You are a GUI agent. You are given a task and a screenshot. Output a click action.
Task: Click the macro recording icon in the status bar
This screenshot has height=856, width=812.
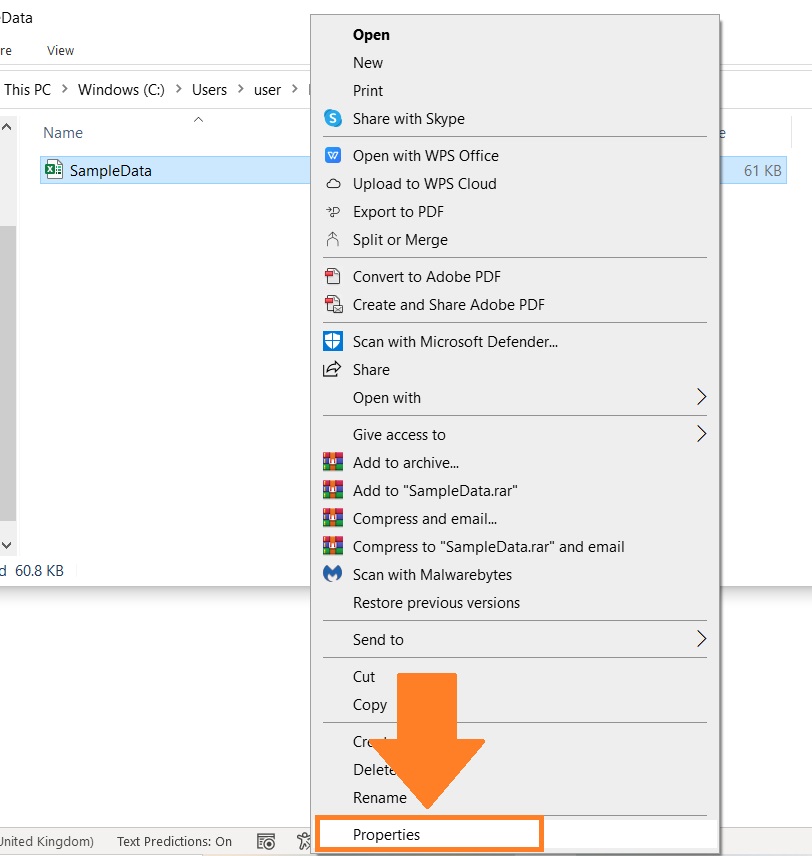click(266, 841)
